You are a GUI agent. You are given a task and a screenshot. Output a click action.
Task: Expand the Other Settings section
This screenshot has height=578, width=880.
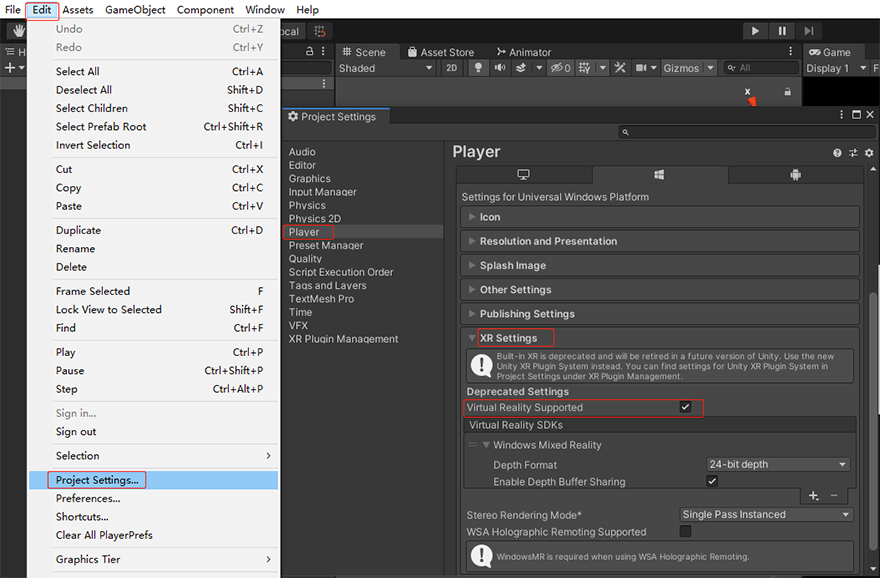tap(660, 290)
